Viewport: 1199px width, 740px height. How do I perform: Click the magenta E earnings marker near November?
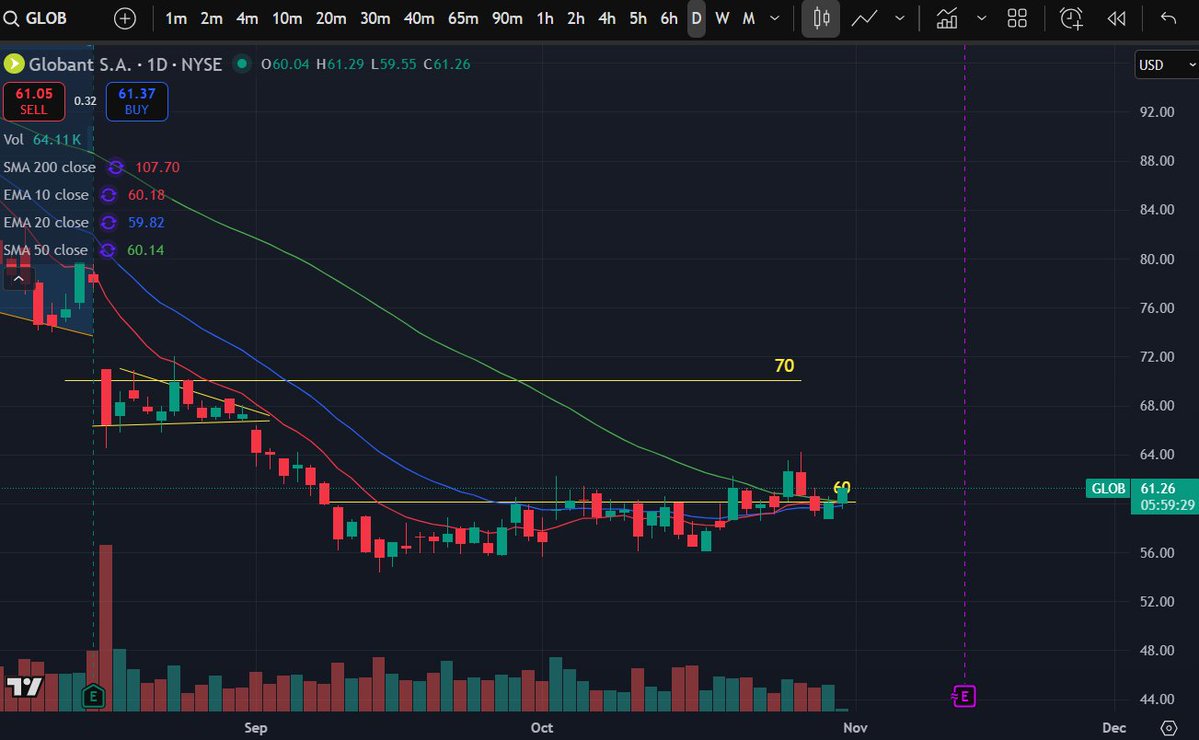(963, 696)
